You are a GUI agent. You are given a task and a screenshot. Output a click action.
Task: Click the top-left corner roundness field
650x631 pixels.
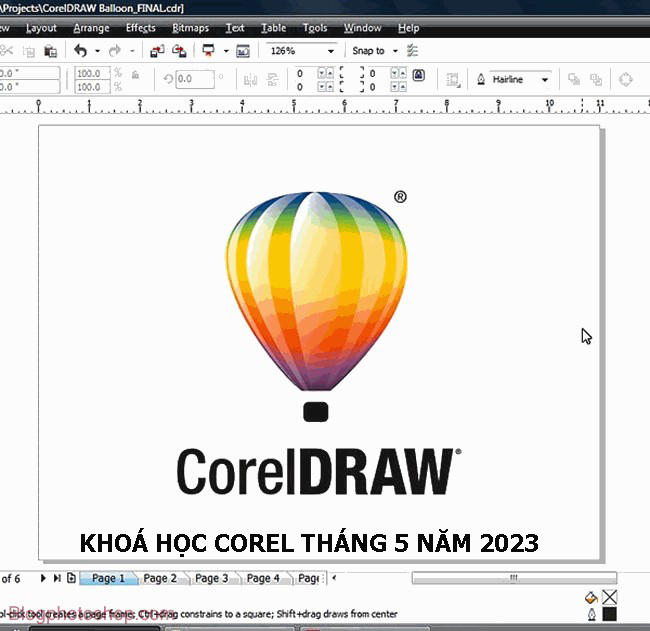(305, 73)
